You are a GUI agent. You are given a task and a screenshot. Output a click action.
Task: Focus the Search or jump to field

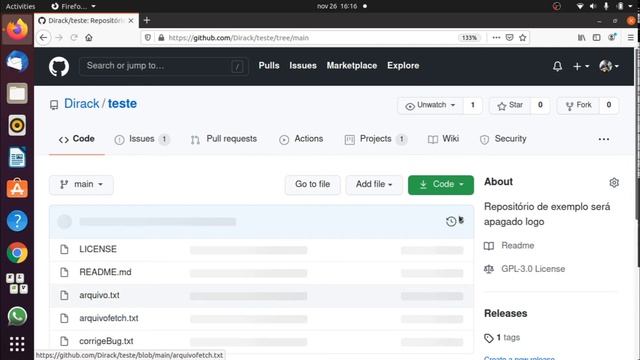[163, 66]
